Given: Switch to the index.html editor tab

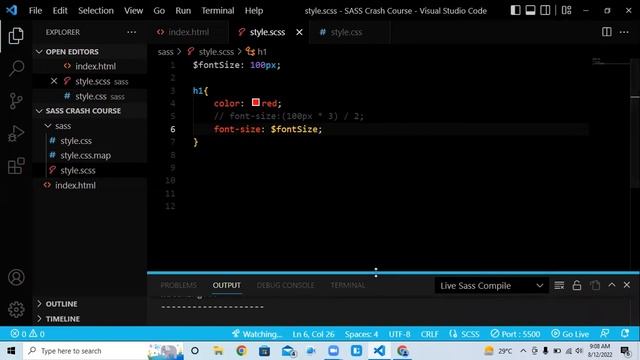Looking at the screenshot, I should [188, 32].
